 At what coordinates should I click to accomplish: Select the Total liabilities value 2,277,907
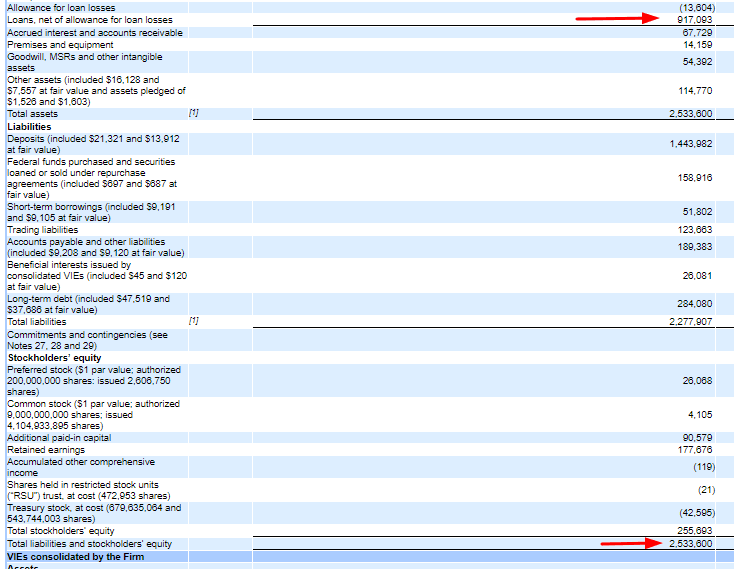click(x=690, y=322)
